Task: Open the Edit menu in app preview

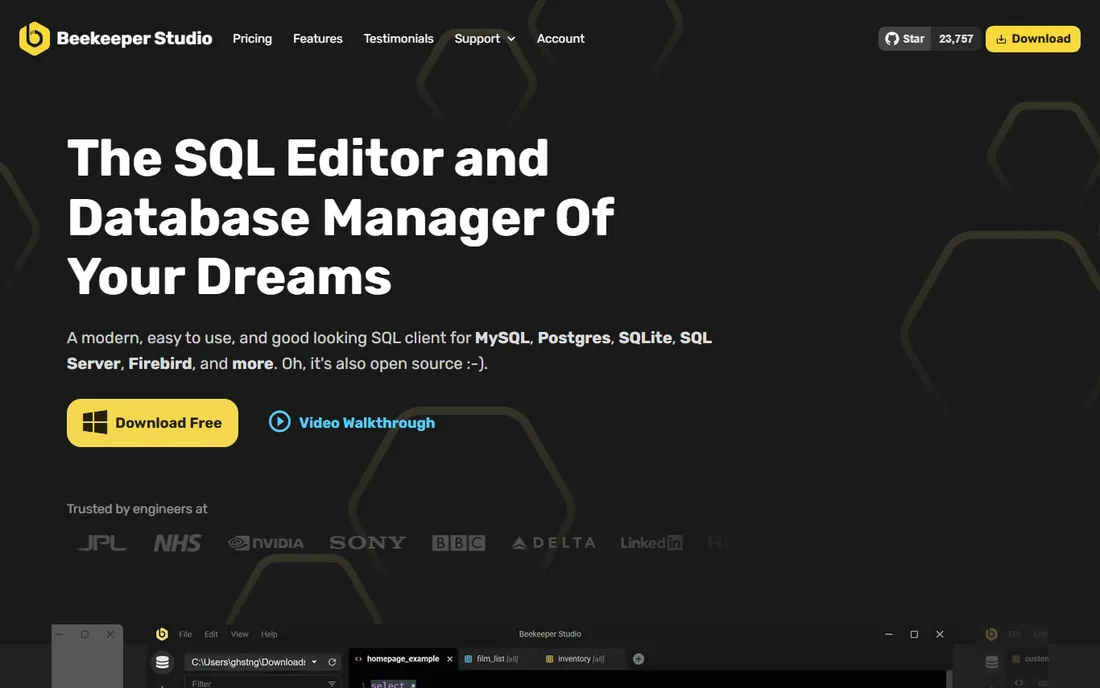Action: 211,634
